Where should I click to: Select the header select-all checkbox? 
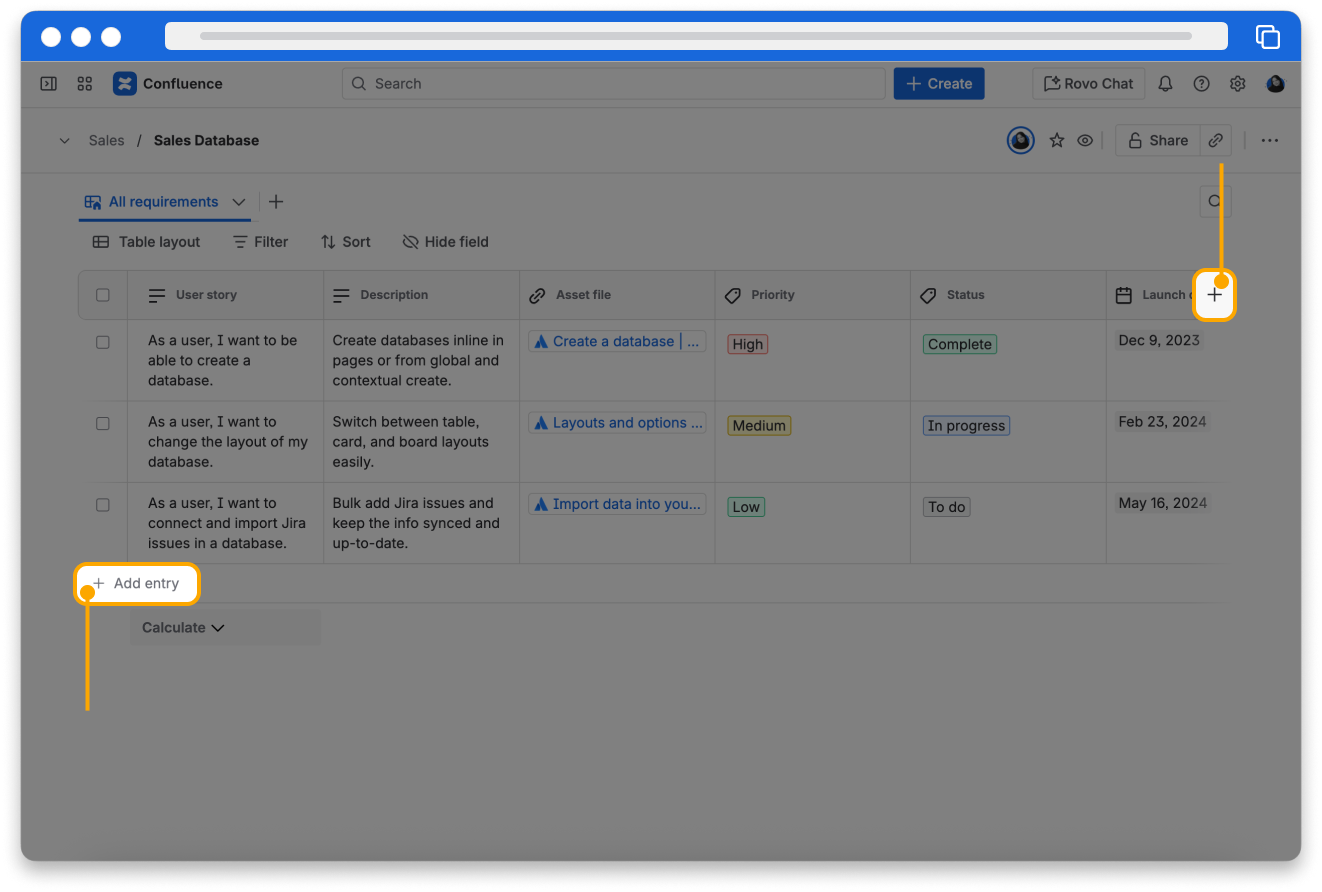click(103, 295)
